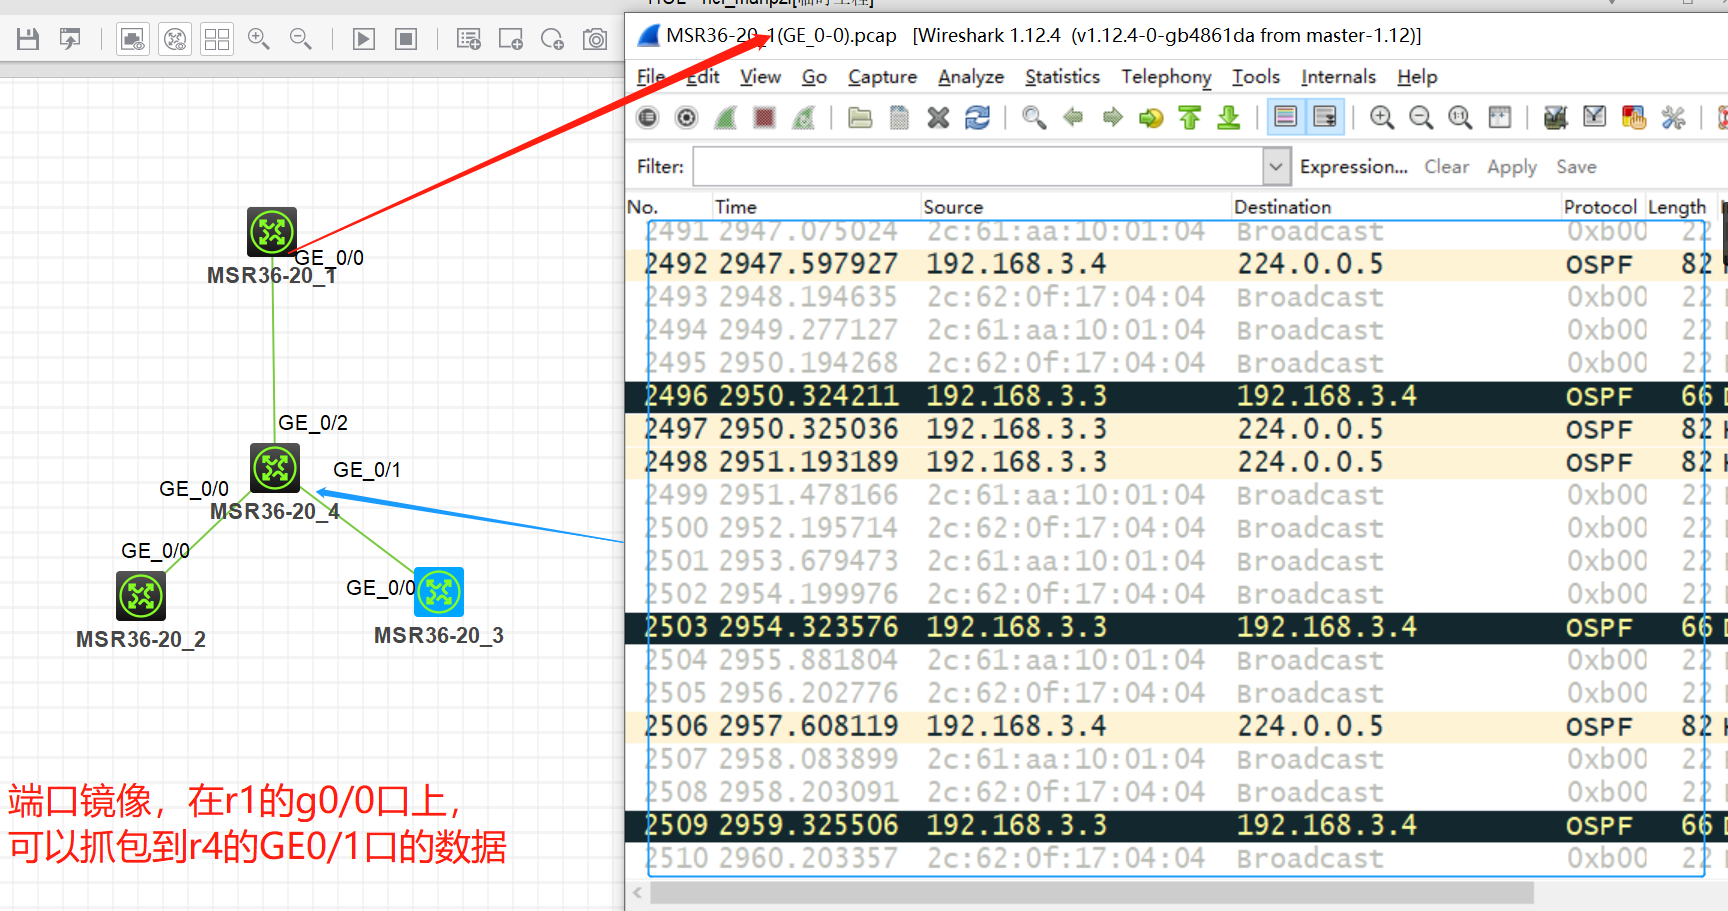
Task: Click the find packet magnifier icon
Action: click(1034, 118)
